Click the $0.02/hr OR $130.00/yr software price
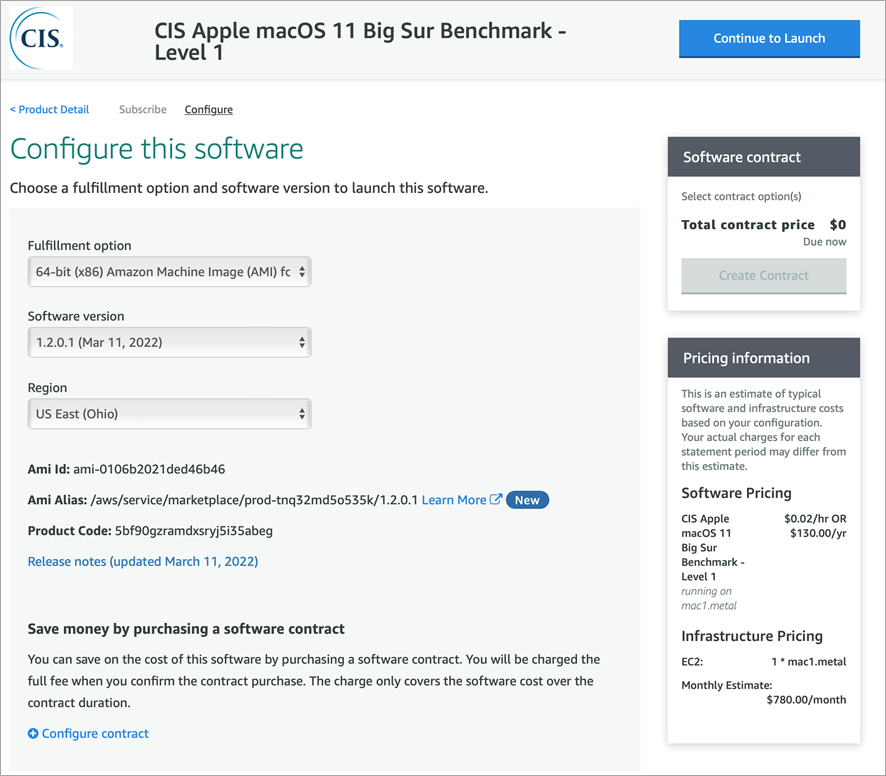 [x=815, y=526]
